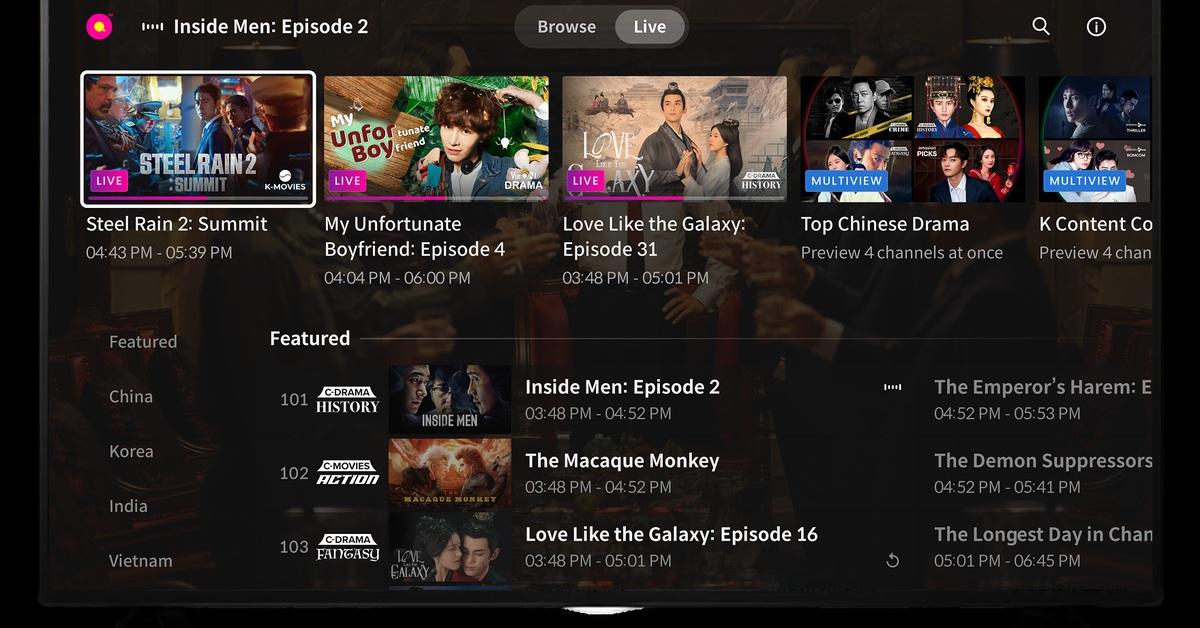Click the Featured section heading
This screenshot has width=1200, height=628.
(x=310, y=339)
